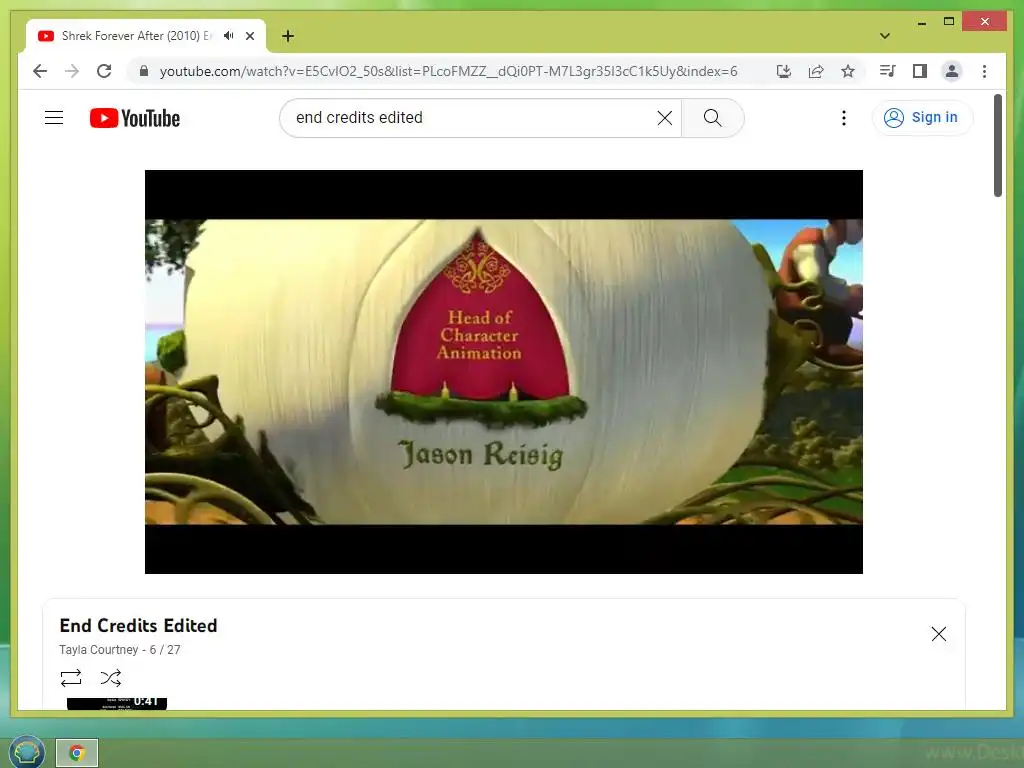The image size is (1024, 768).
Task: Submit search with magnifier button
Action: pyautogui.click(x=712, y=118)
